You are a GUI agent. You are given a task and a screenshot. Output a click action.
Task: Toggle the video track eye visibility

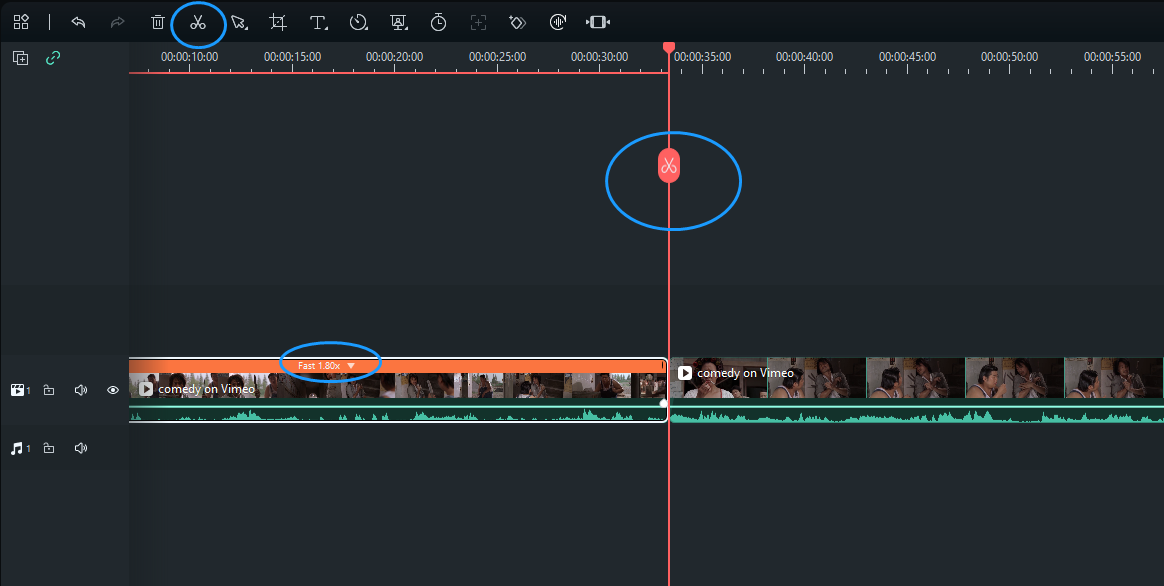112,390
